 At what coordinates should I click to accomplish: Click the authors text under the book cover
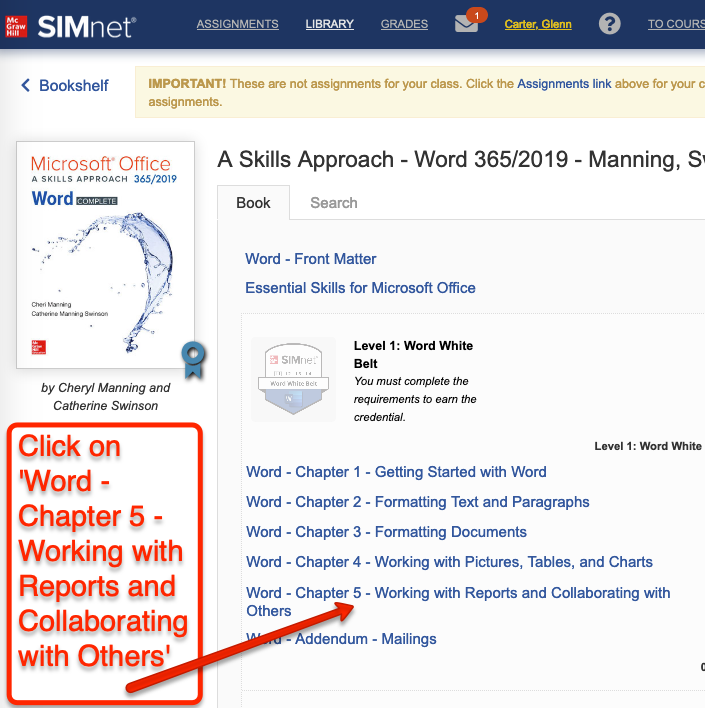pos(106,396)
